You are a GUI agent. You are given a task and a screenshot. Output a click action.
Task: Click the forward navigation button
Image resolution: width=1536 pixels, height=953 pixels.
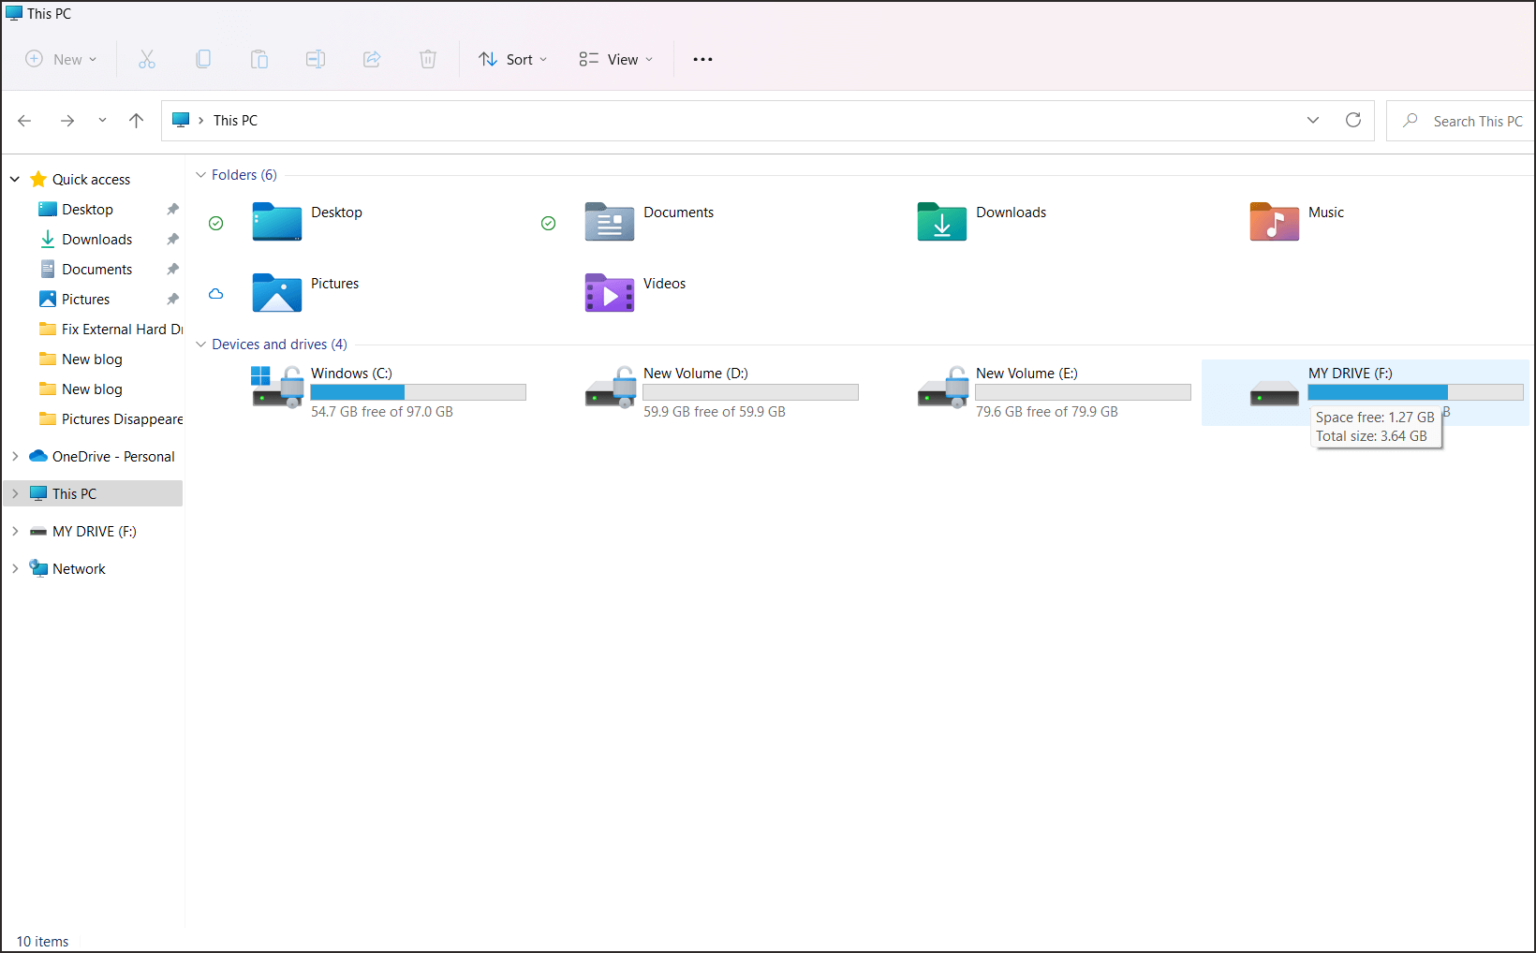tap(67, 120)
